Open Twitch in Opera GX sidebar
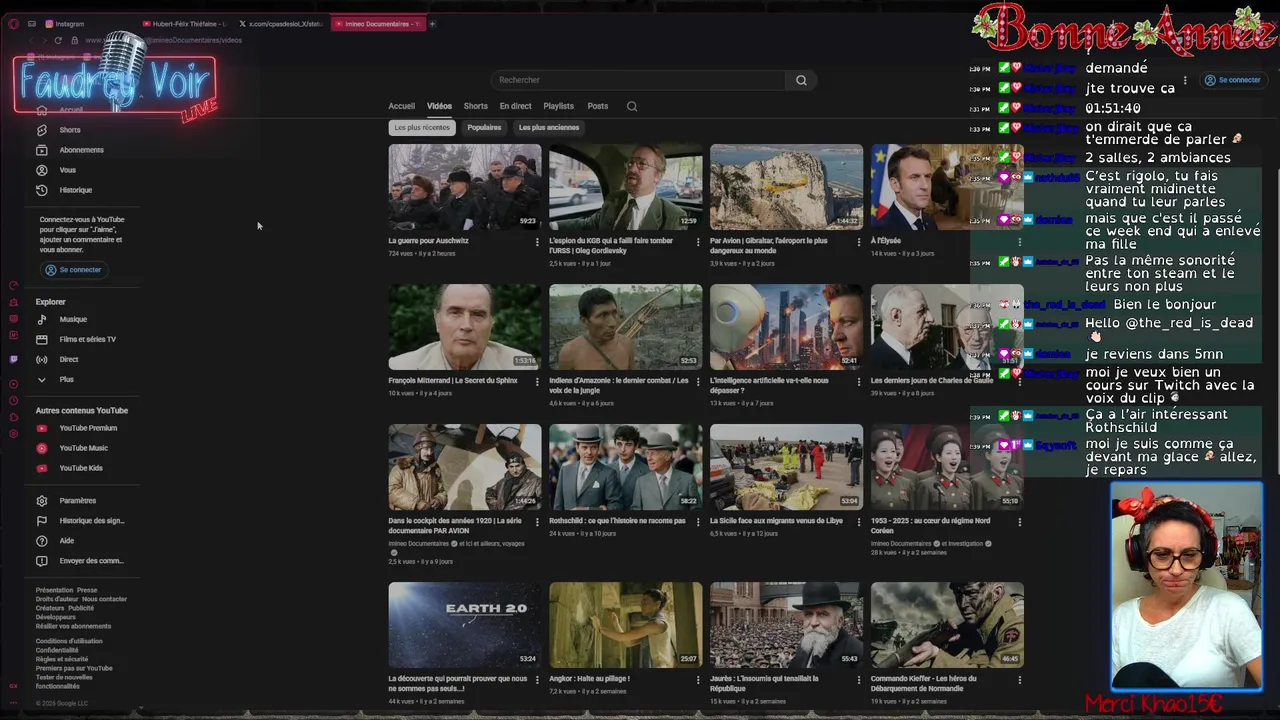This screenshot has height=720, width=1280. pos(13,359)
